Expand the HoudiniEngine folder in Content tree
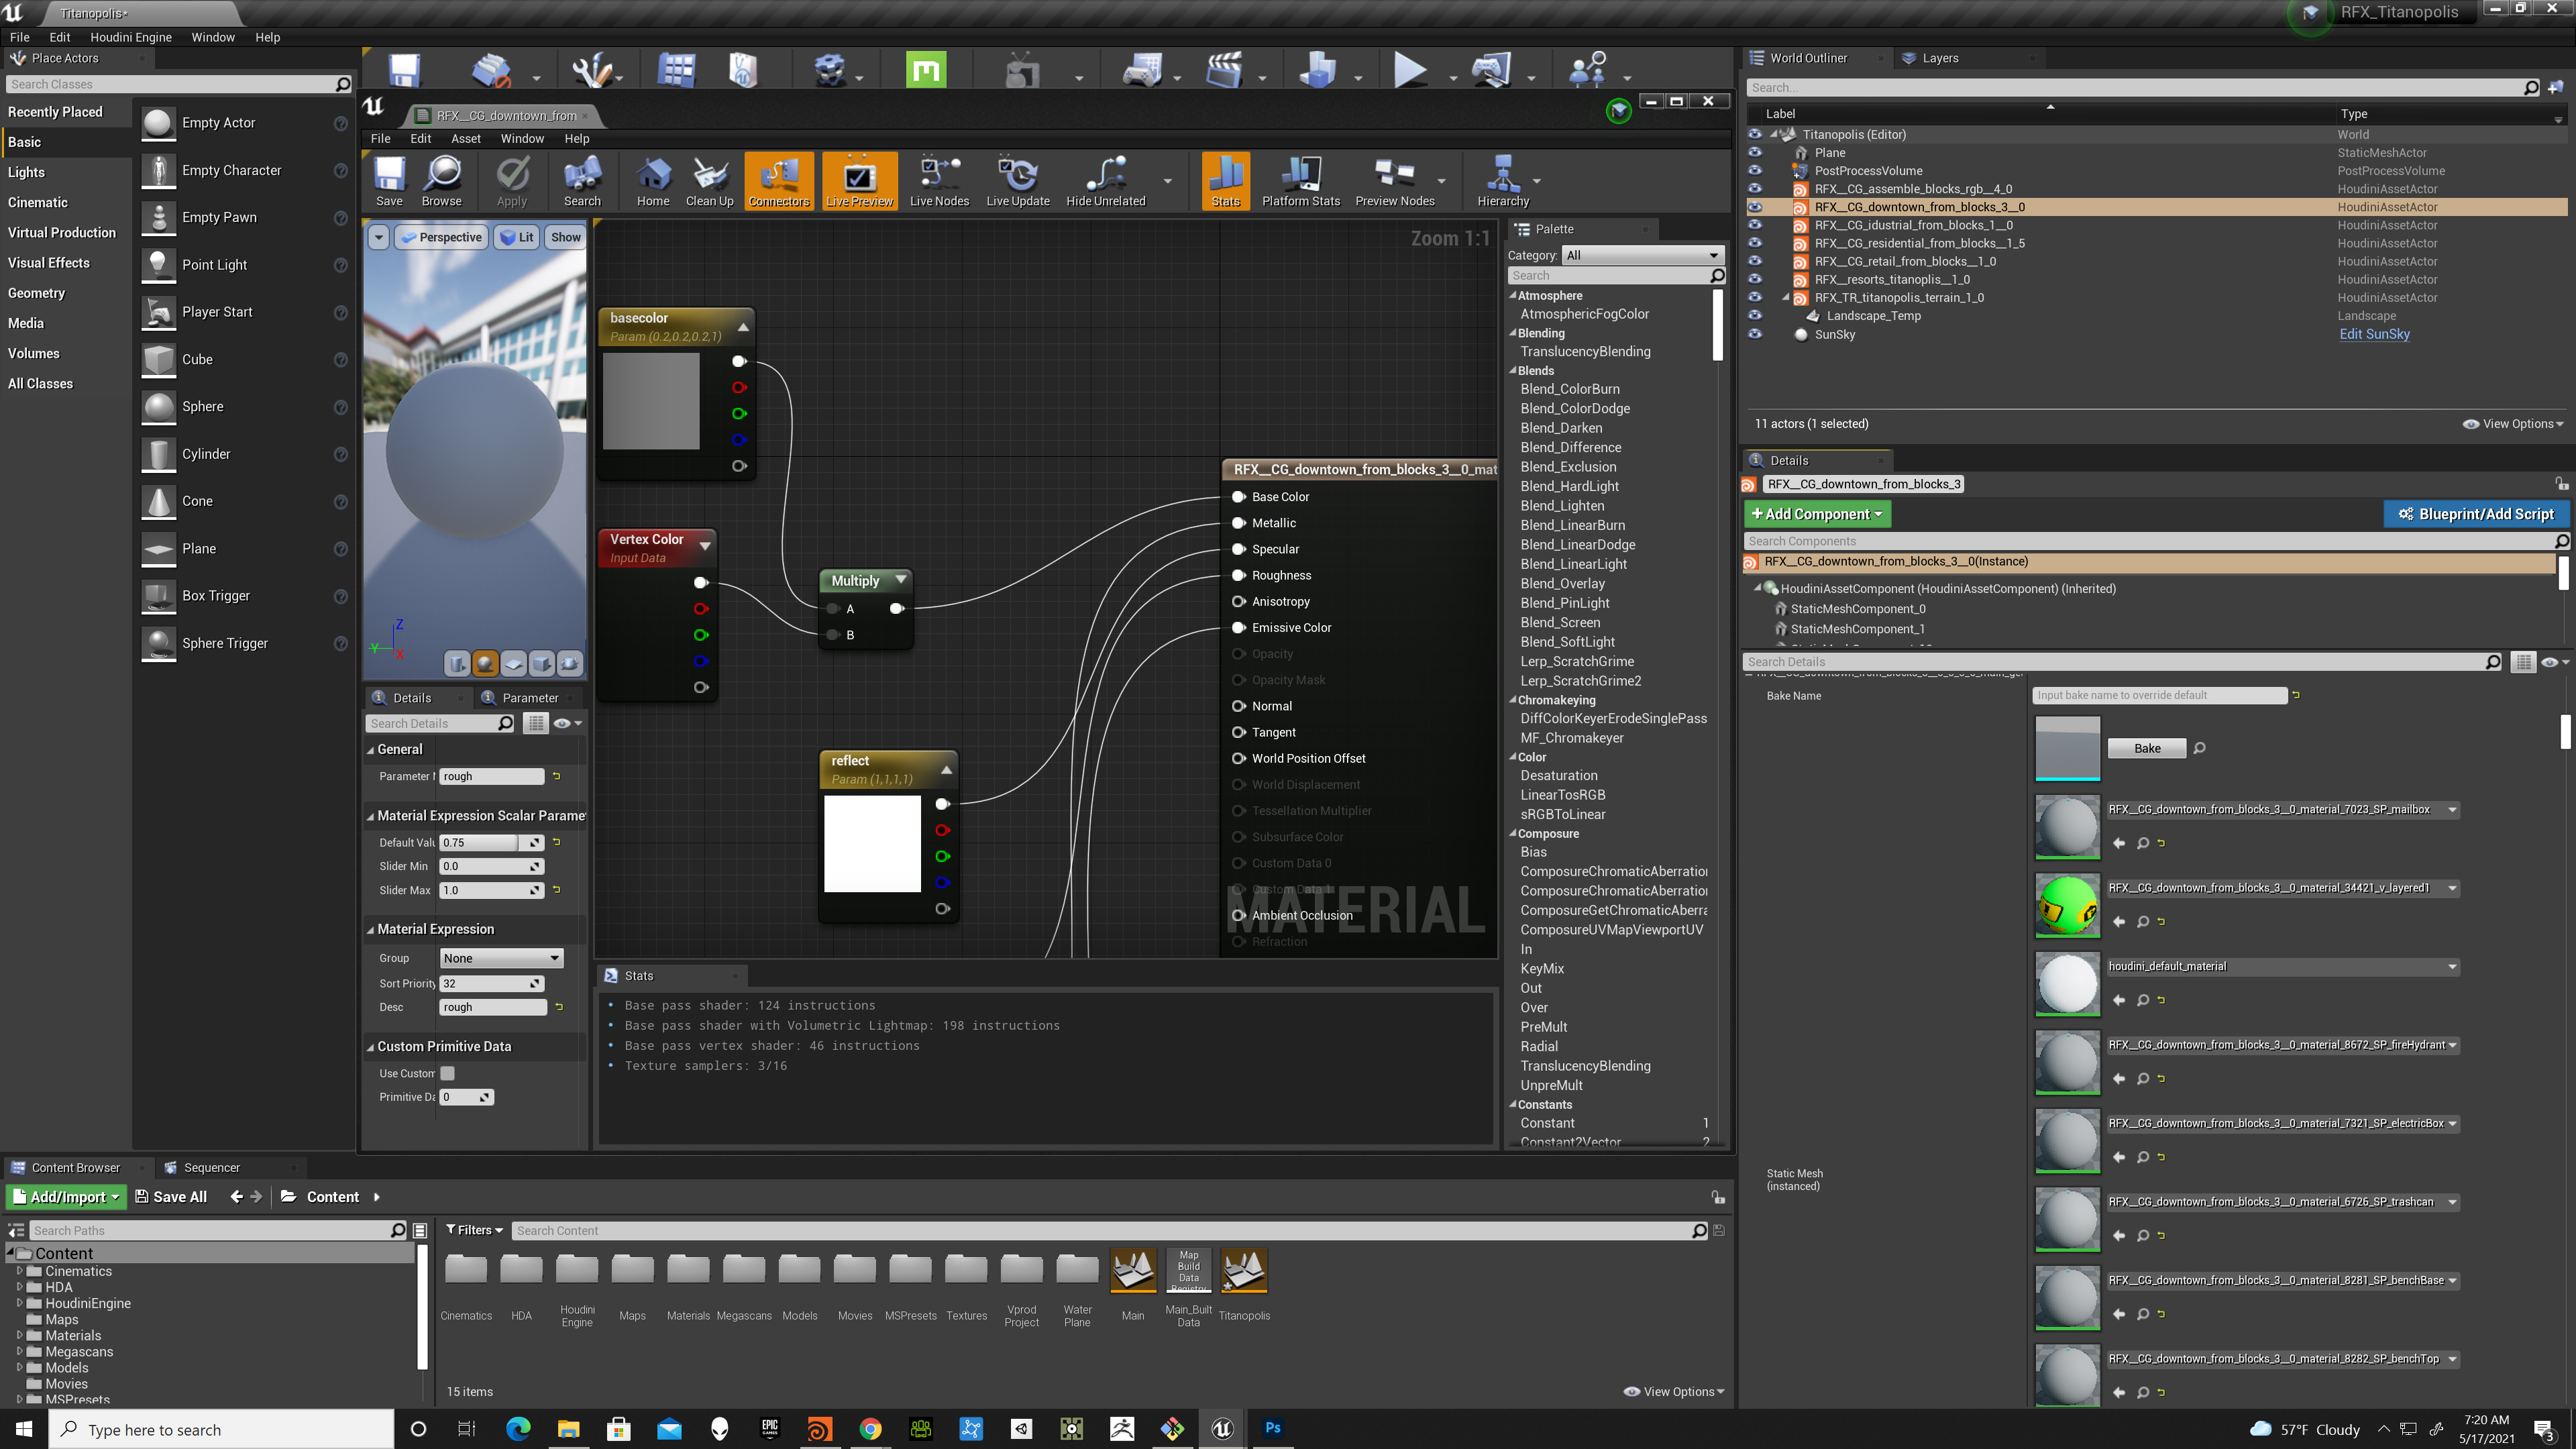 (19, 1303)
